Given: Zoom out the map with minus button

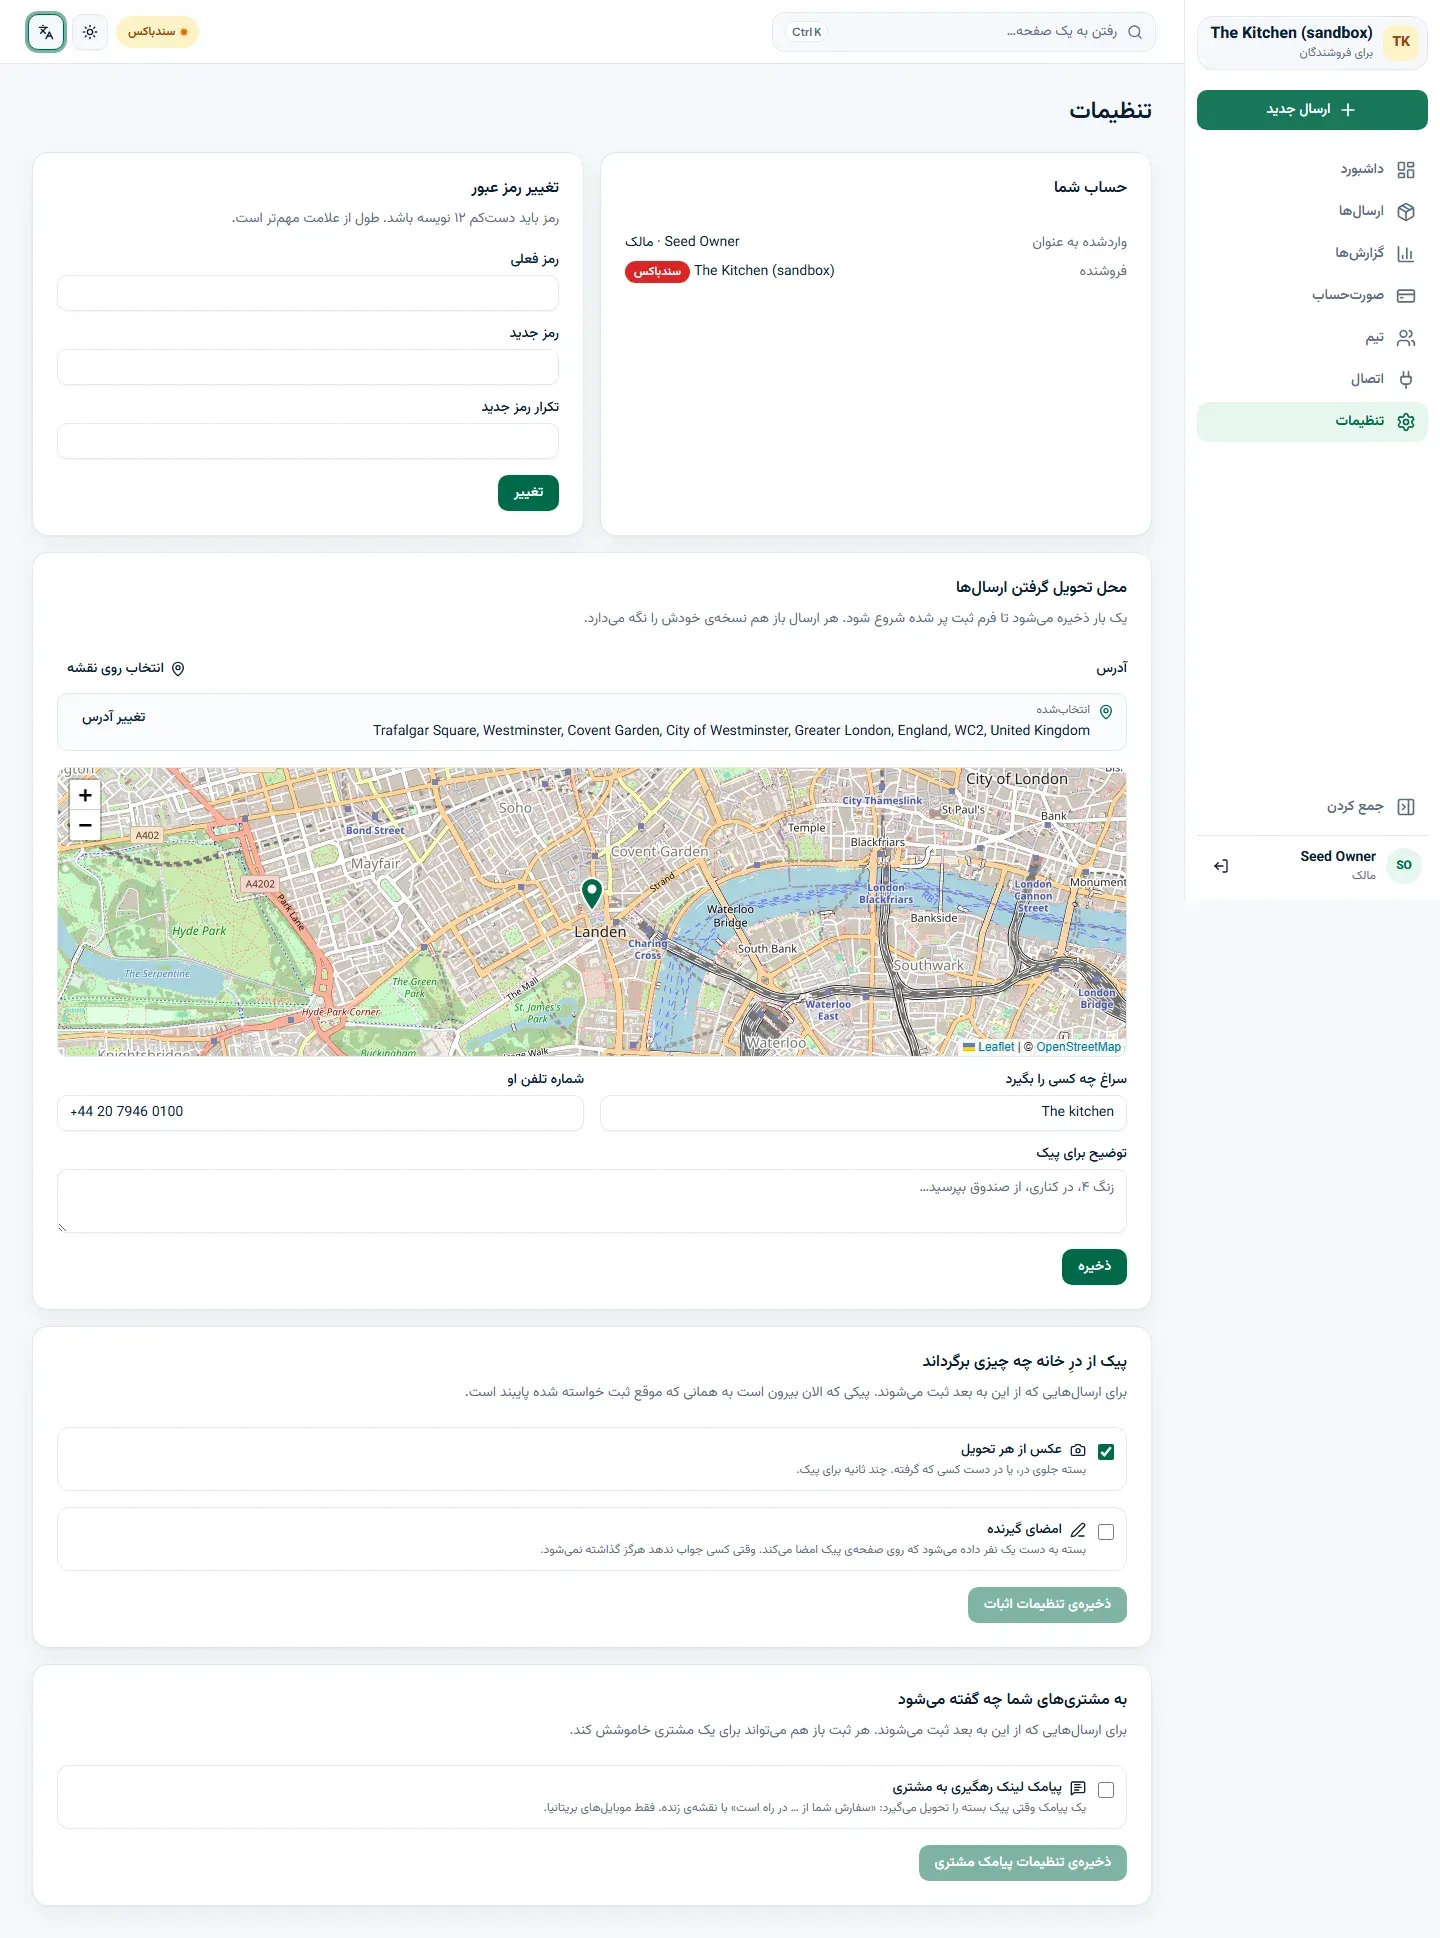Looking at the screenshot, I should coord(85,825).
